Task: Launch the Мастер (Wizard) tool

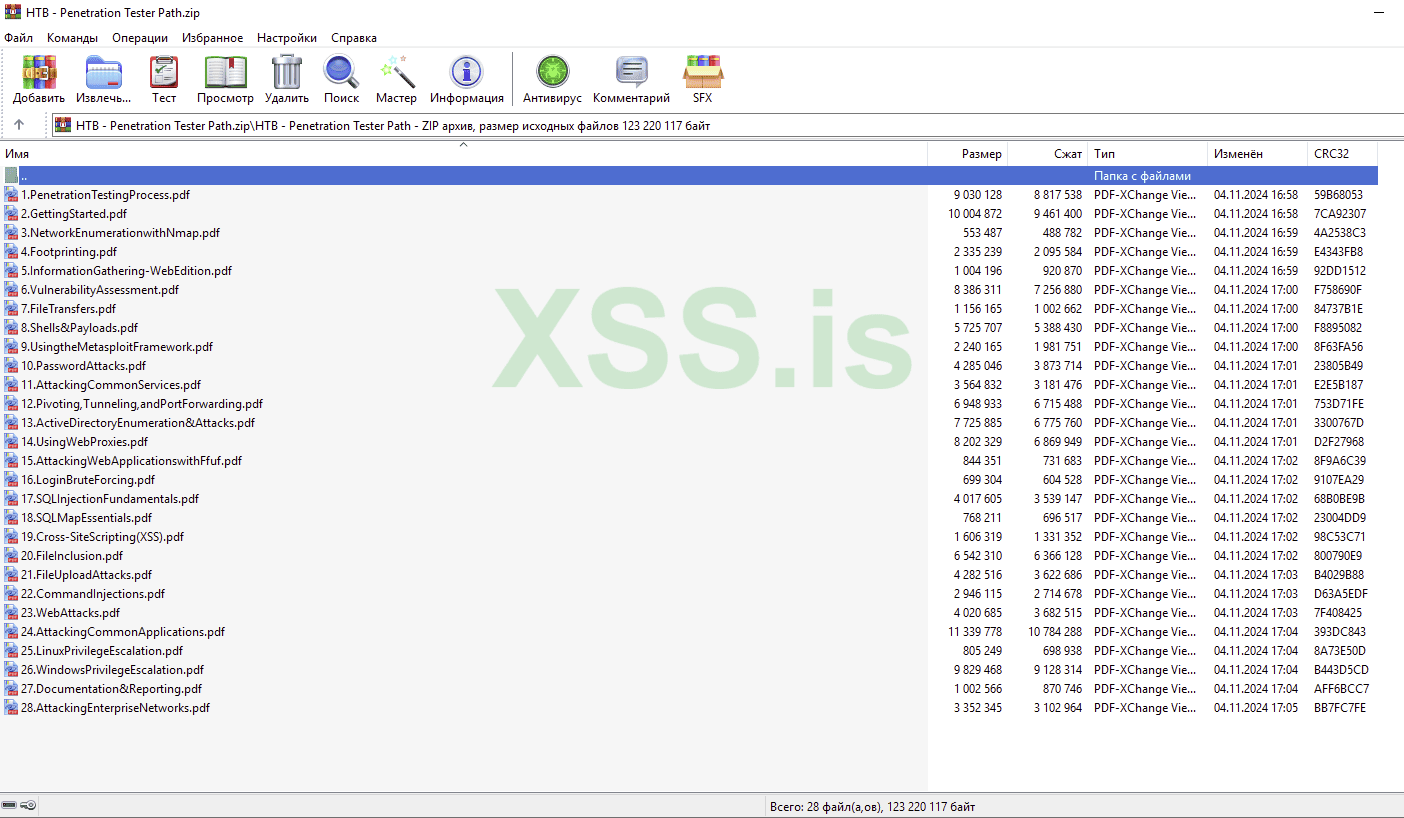Action: click(x=397, y=72)
